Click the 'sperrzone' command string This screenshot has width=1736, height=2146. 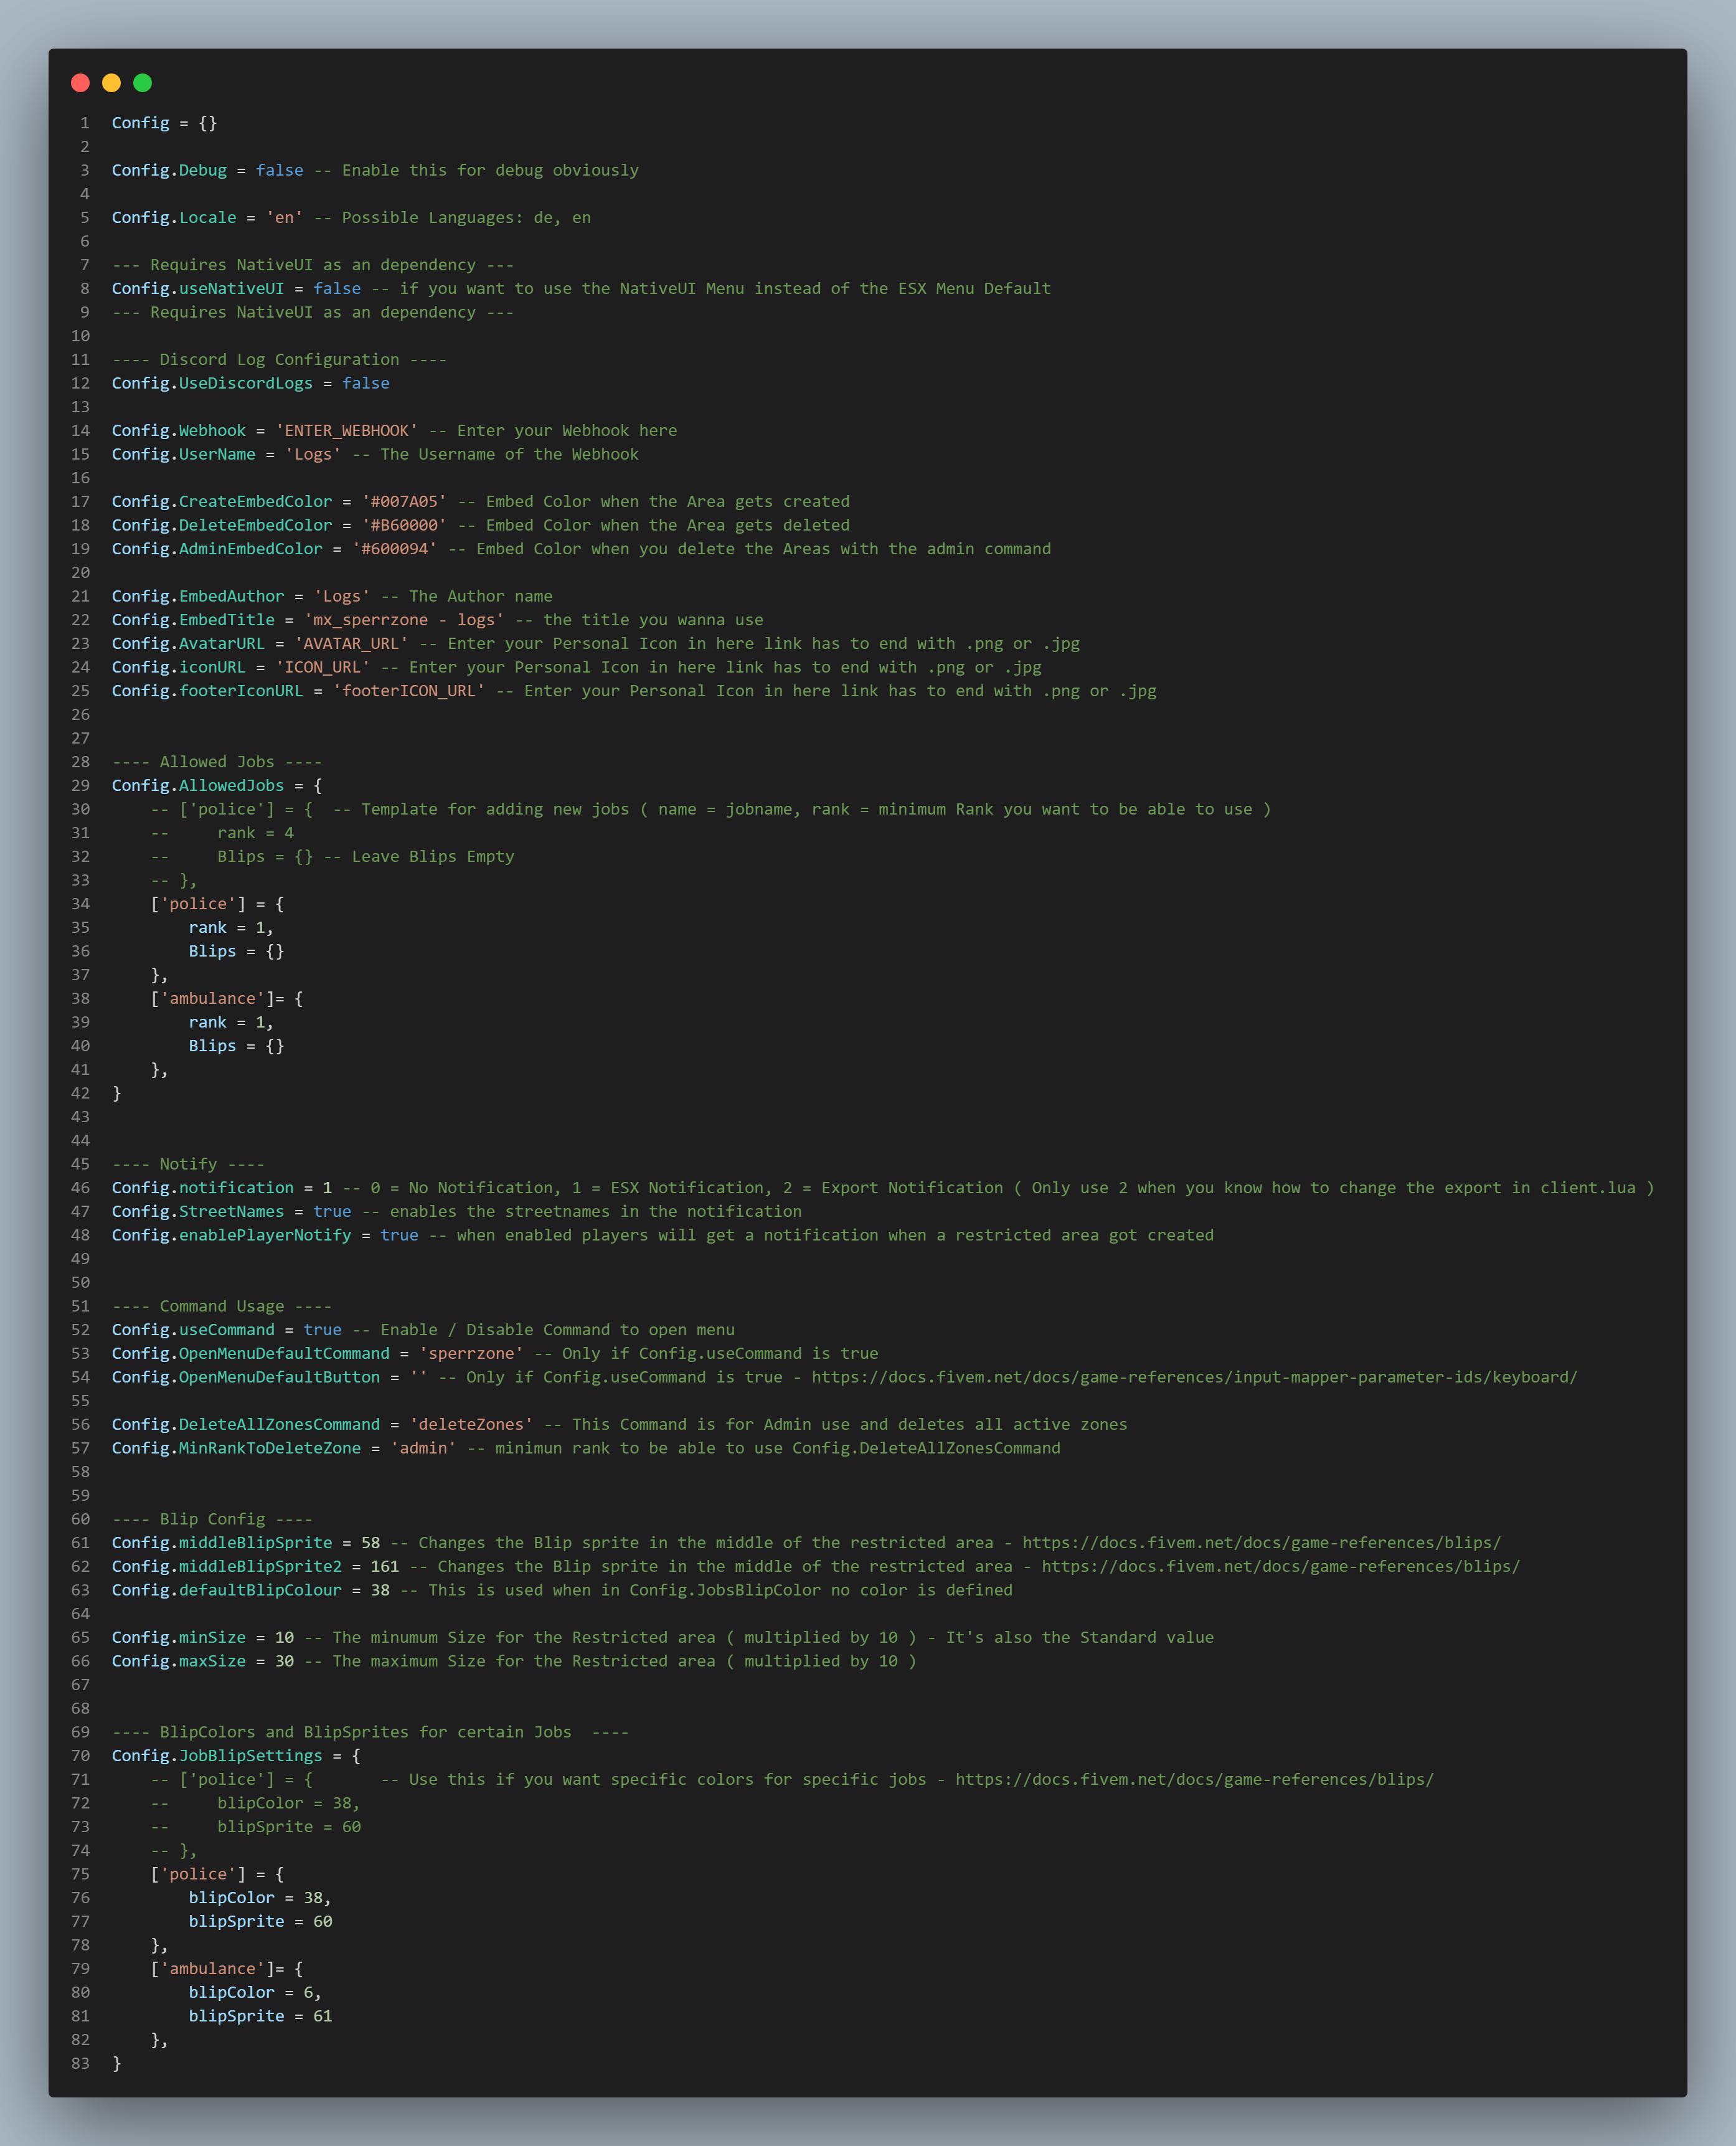[472, 1353]
